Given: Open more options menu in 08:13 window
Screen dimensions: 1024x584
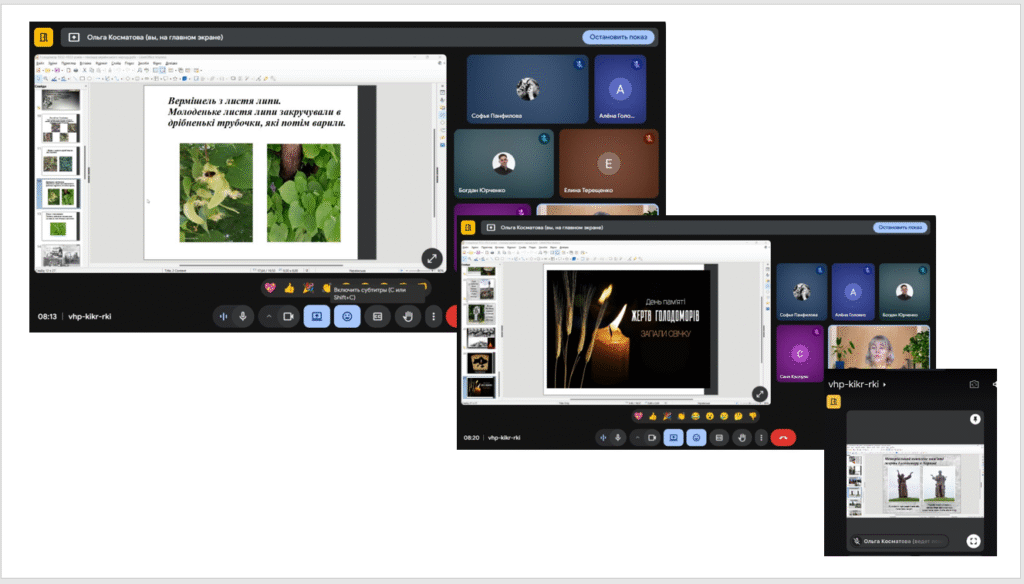Looking at the screenshot, I should pyautogui.click(x=433, y=316).
